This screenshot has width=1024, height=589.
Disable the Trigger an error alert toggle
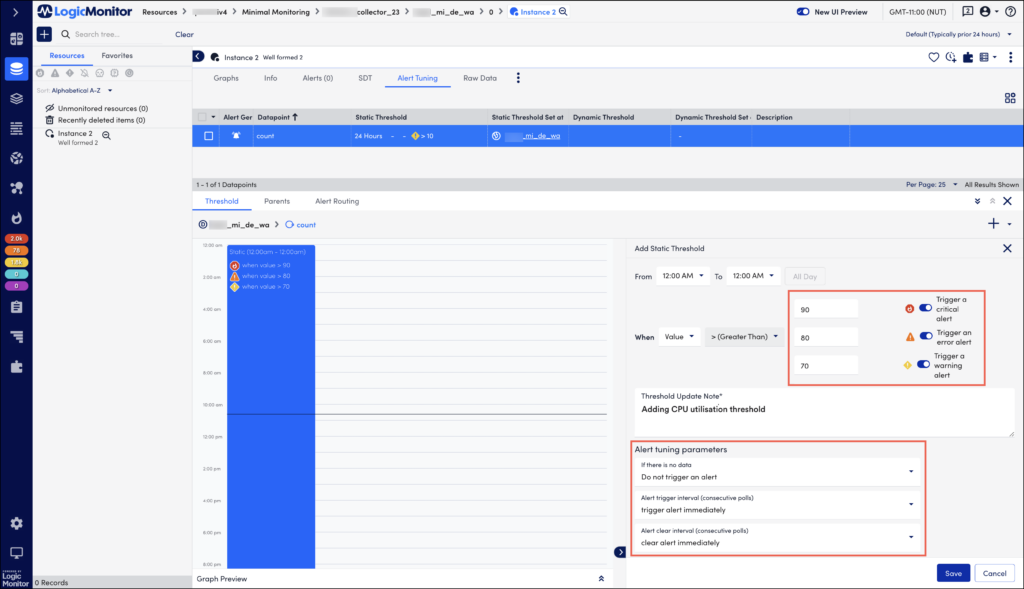coord(925,336)
